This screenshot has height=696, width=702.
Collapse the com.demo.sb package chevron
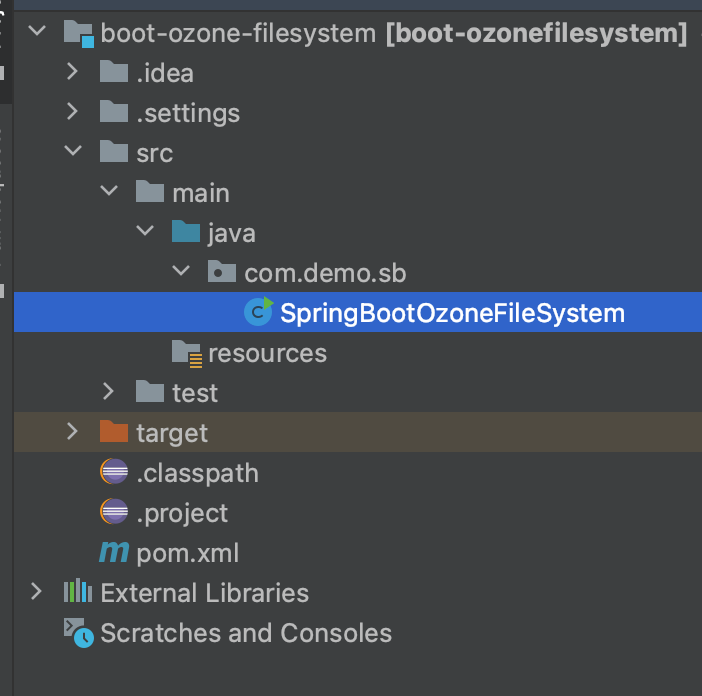pyautogui.click(x=181, y=271)
